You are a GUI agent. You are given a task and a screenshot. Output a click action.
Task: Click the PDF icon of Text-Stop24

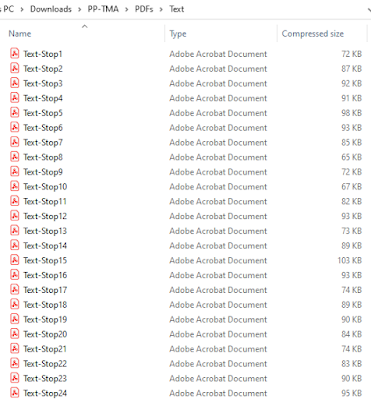point(14,392)
